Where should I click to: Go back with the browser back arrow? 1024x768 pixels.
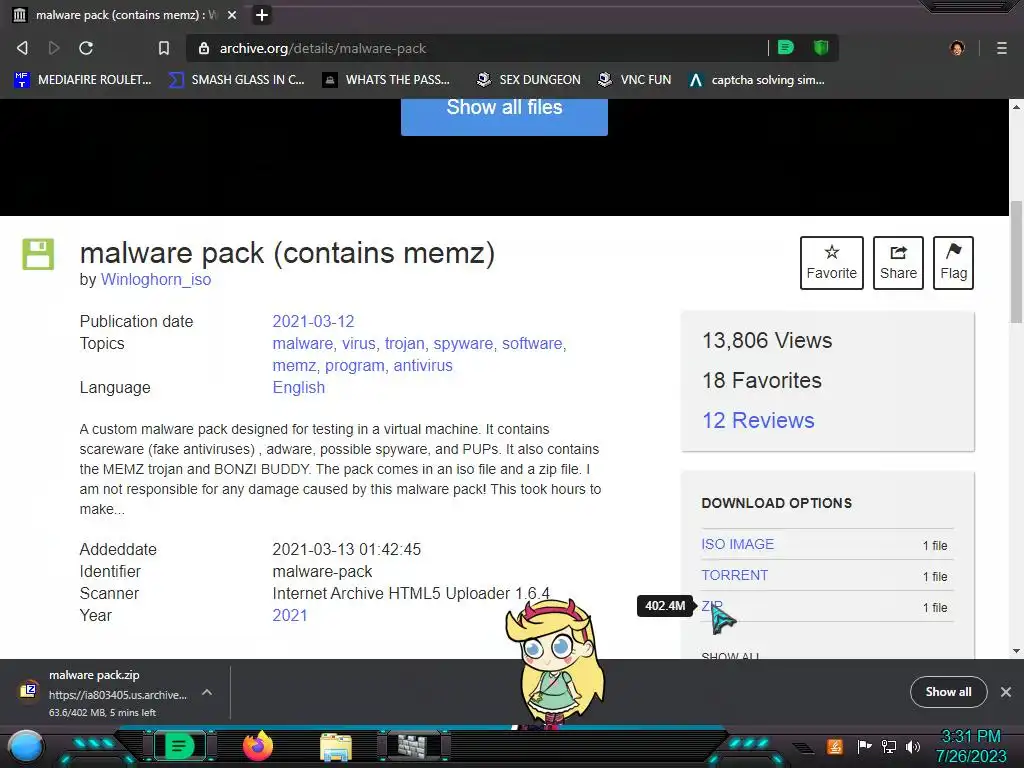tap(22, 48)
